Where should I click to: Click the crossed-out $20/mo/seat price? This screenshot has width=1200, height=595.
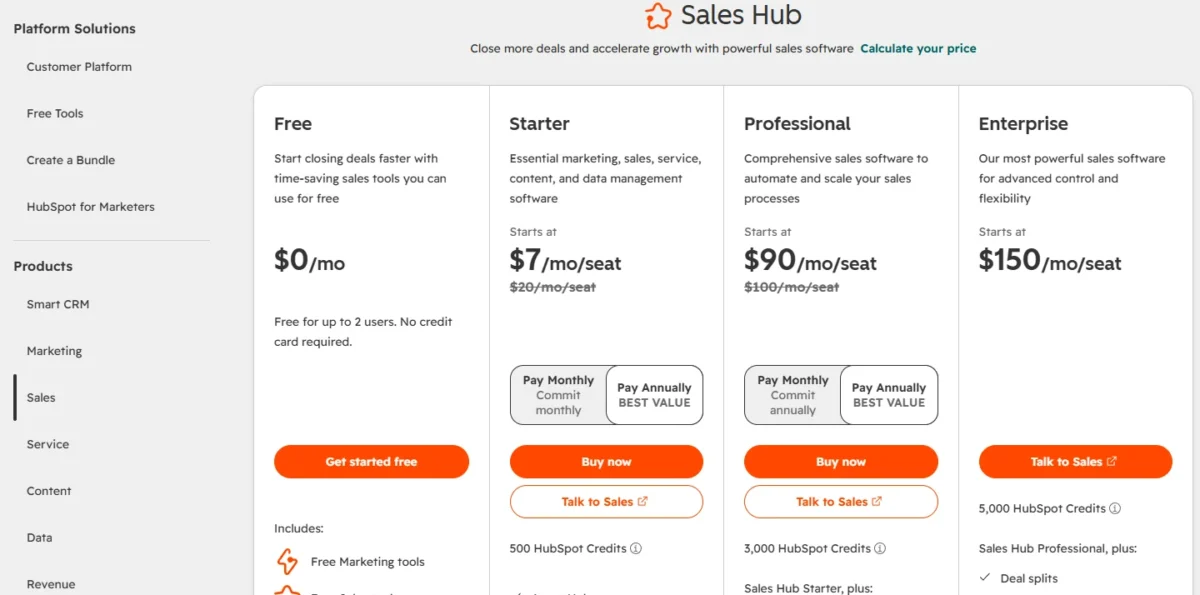[553, 287]
